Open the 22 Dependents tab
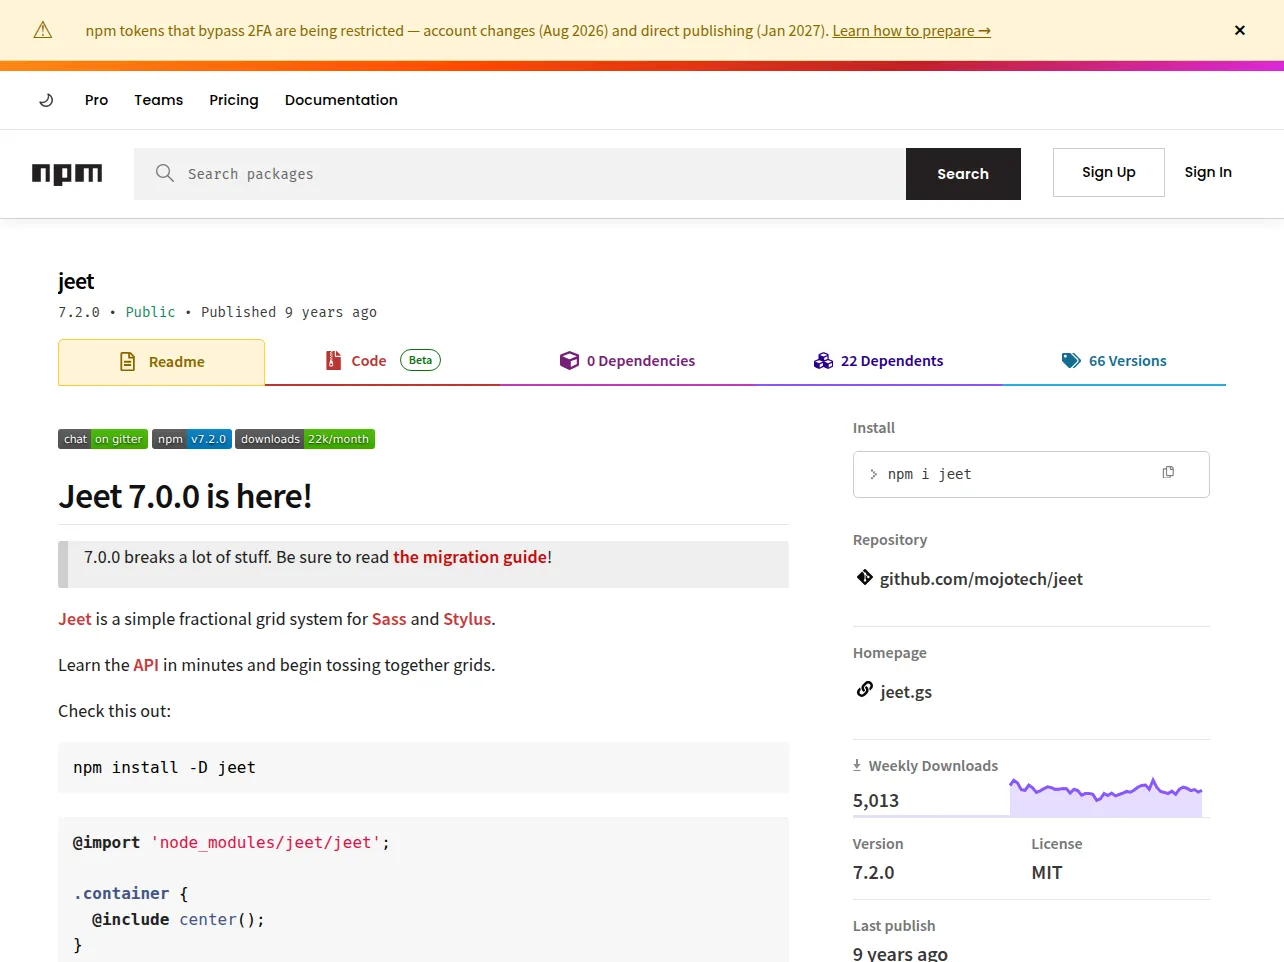The height and width of the screenshot is (962, 1284). point(878,361)
